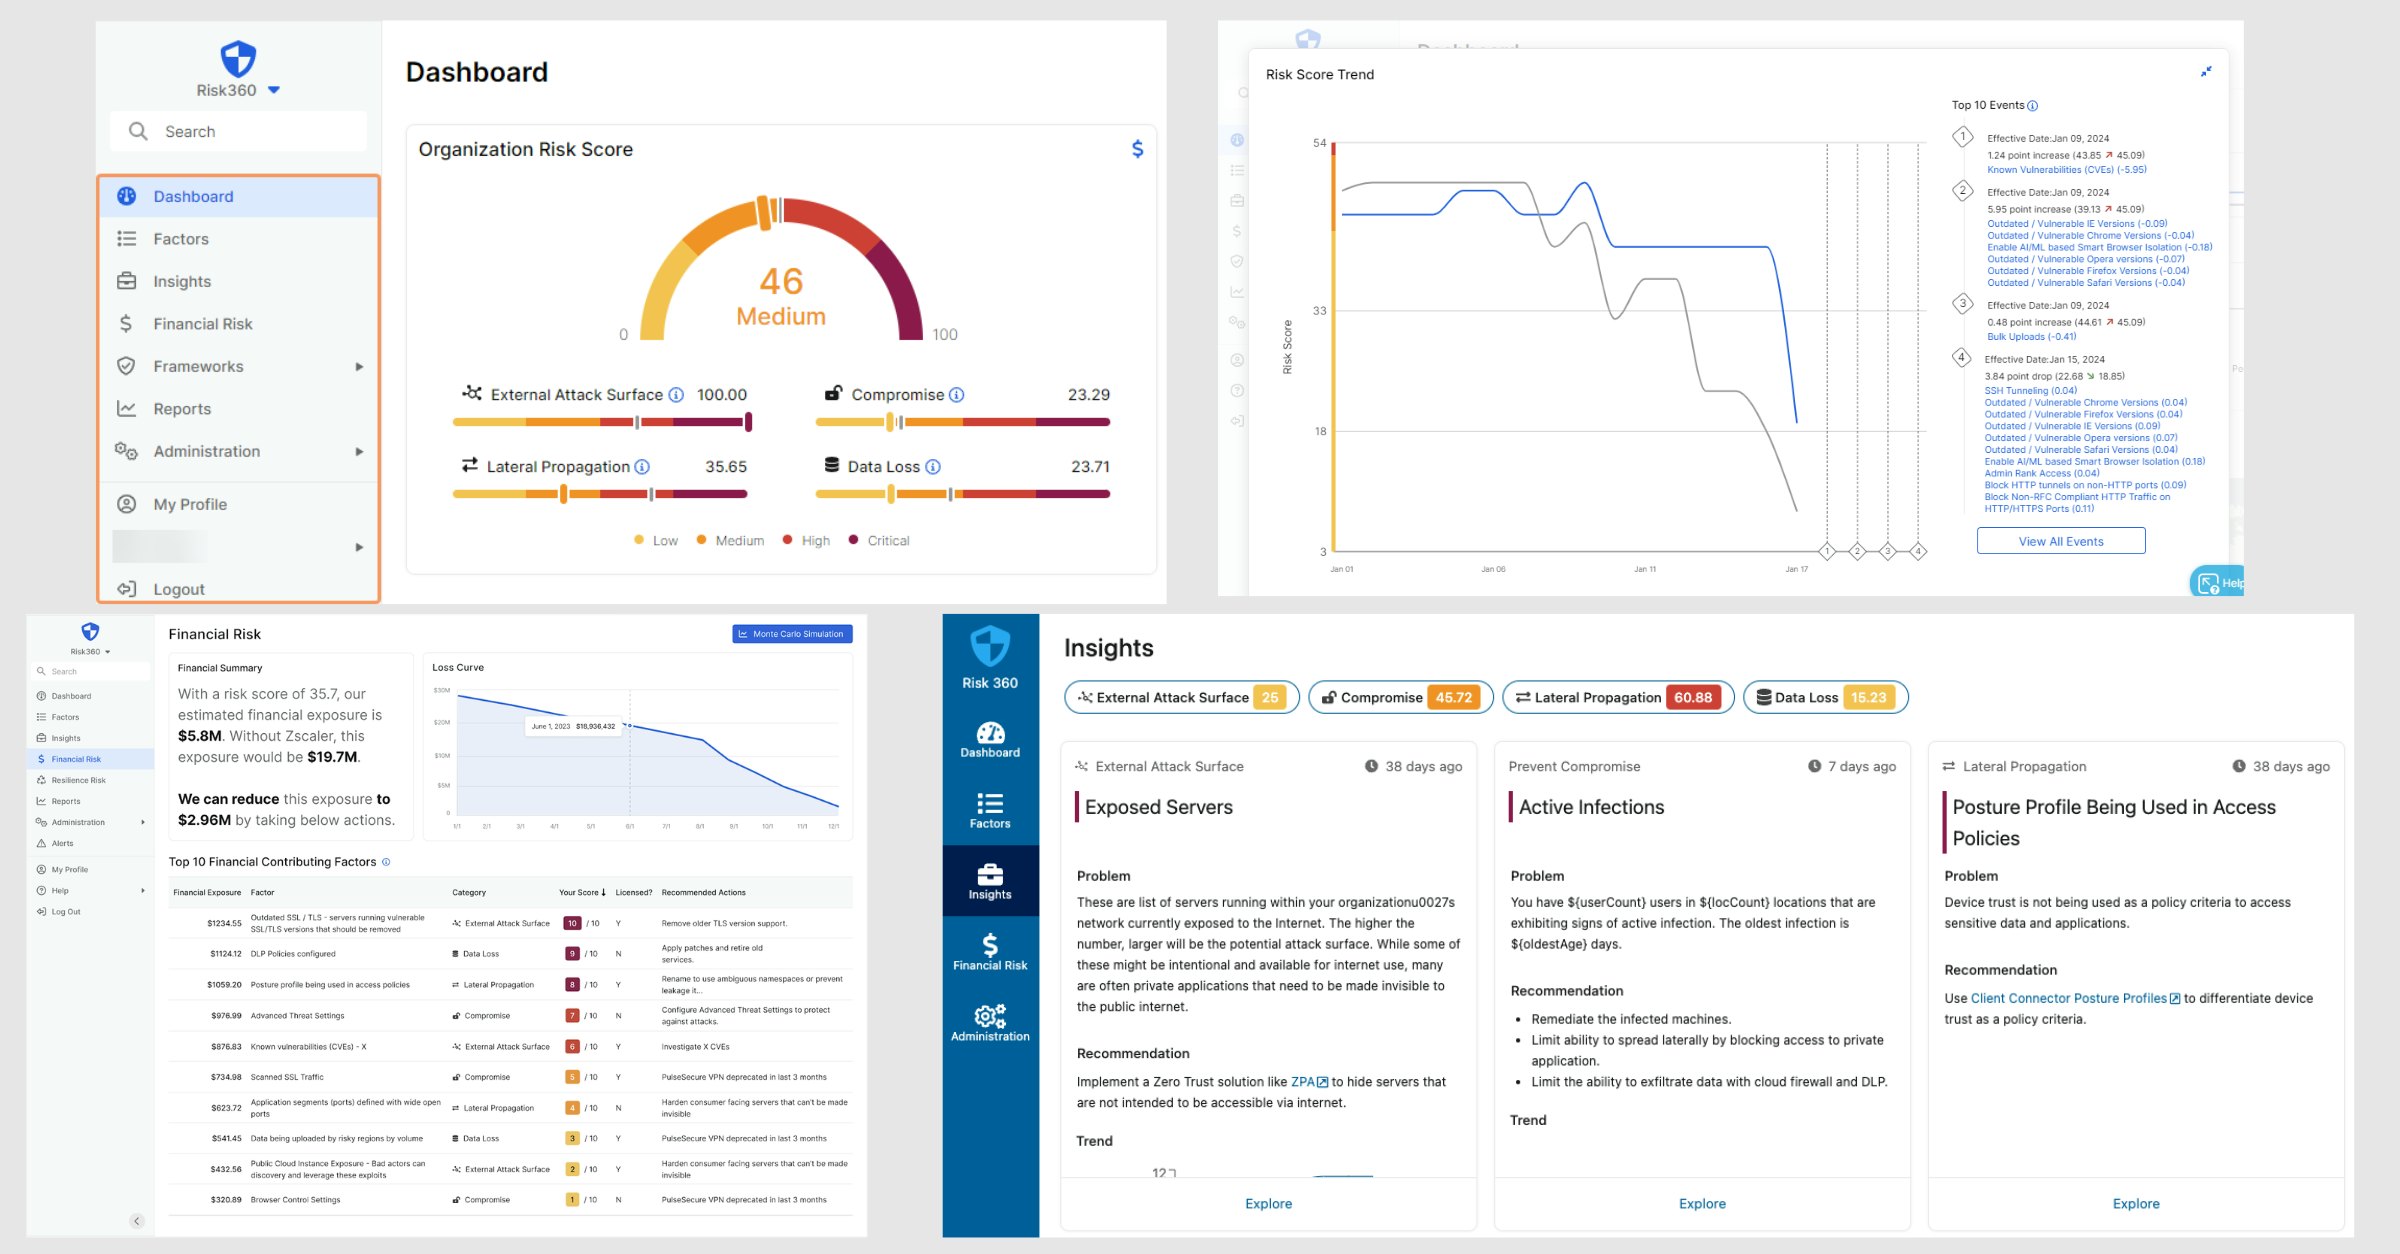Select the Dashboard icon in the sidebar

click(127, 196)
